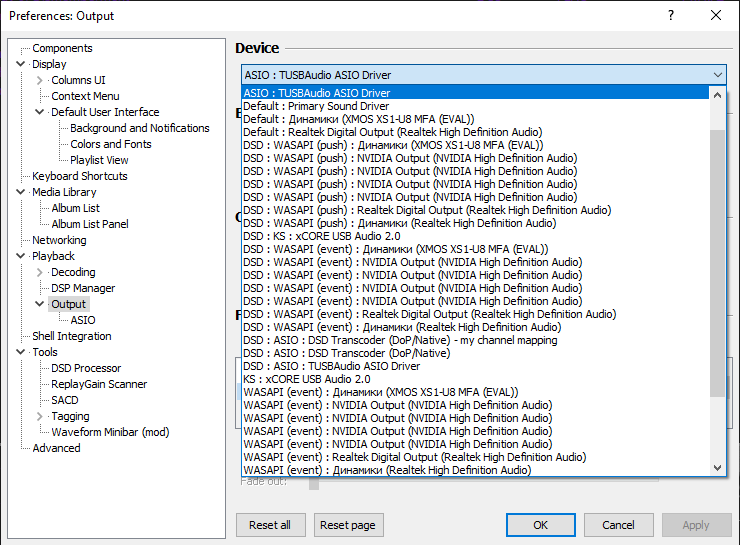Close the Device dropdown via its arrow
This screenshot has height=545, width=741.
(718, 75)
